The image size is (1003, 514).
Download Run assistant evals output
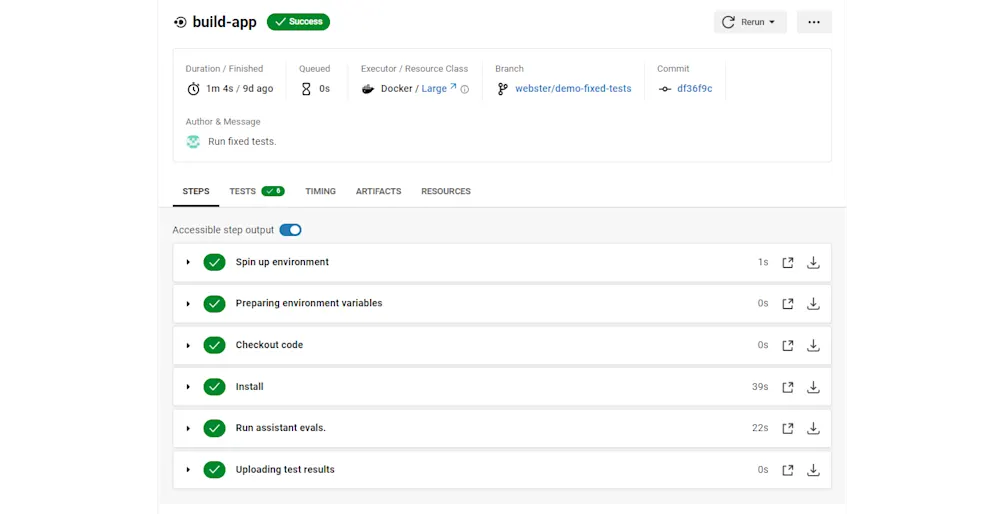click(x=813, y=428)
